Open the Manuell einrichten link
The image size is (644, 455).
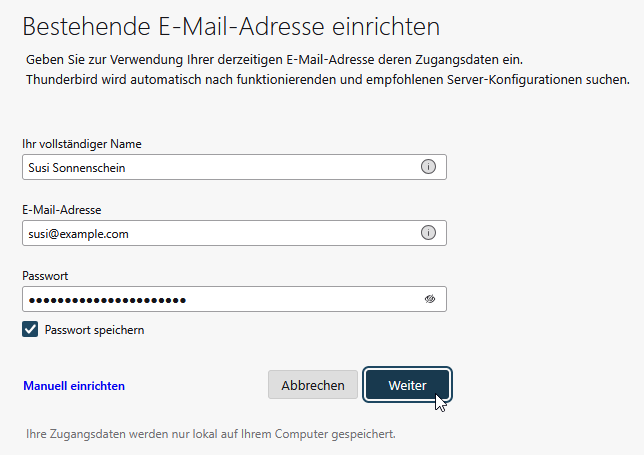click(74, 385)
